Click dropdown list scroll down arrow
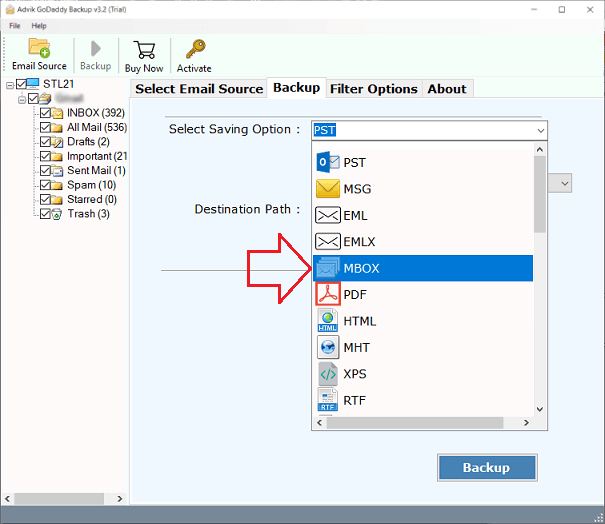Viewport: 605px width, 524px height. click(540, 409)
